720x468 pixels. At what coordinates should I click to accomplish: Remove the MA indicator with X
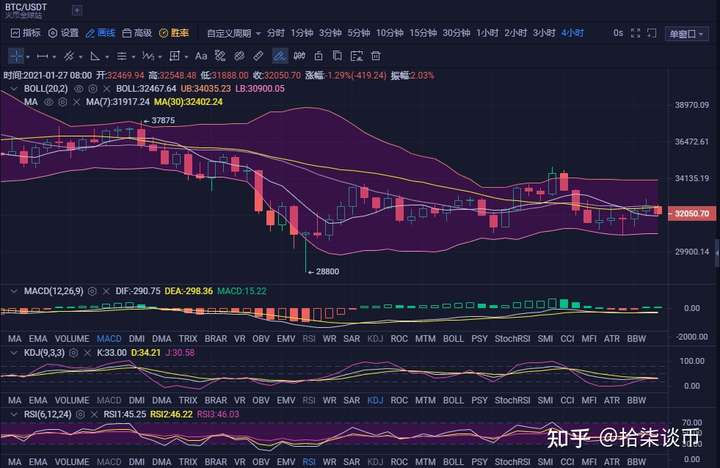76,102
